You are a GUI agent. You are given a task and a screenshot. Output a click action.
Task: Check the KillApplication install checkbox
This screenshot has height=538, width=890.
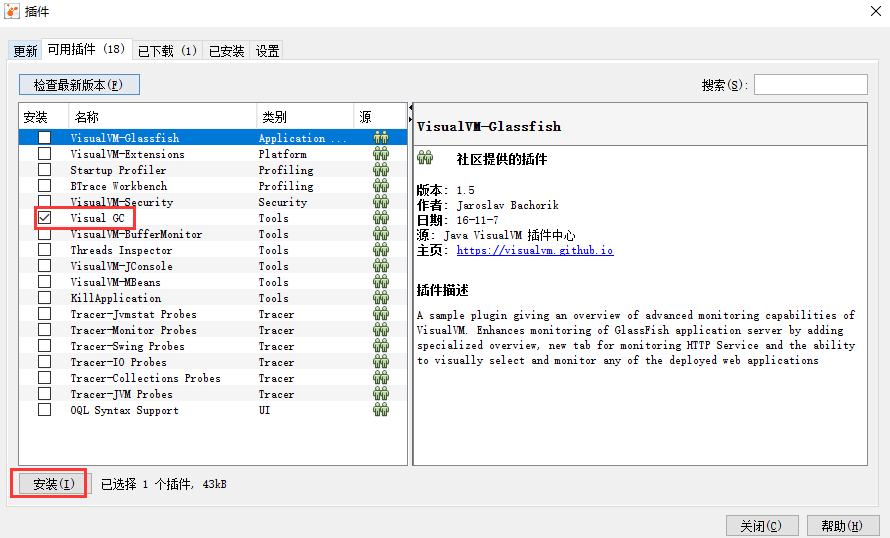(x=44, y=297)
